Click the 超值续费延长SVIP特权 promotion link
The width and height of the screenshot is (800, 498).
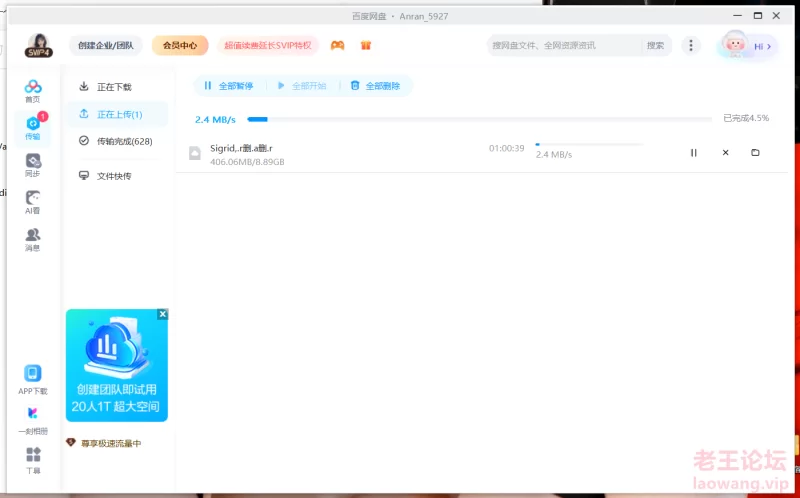tap(268, 45)
